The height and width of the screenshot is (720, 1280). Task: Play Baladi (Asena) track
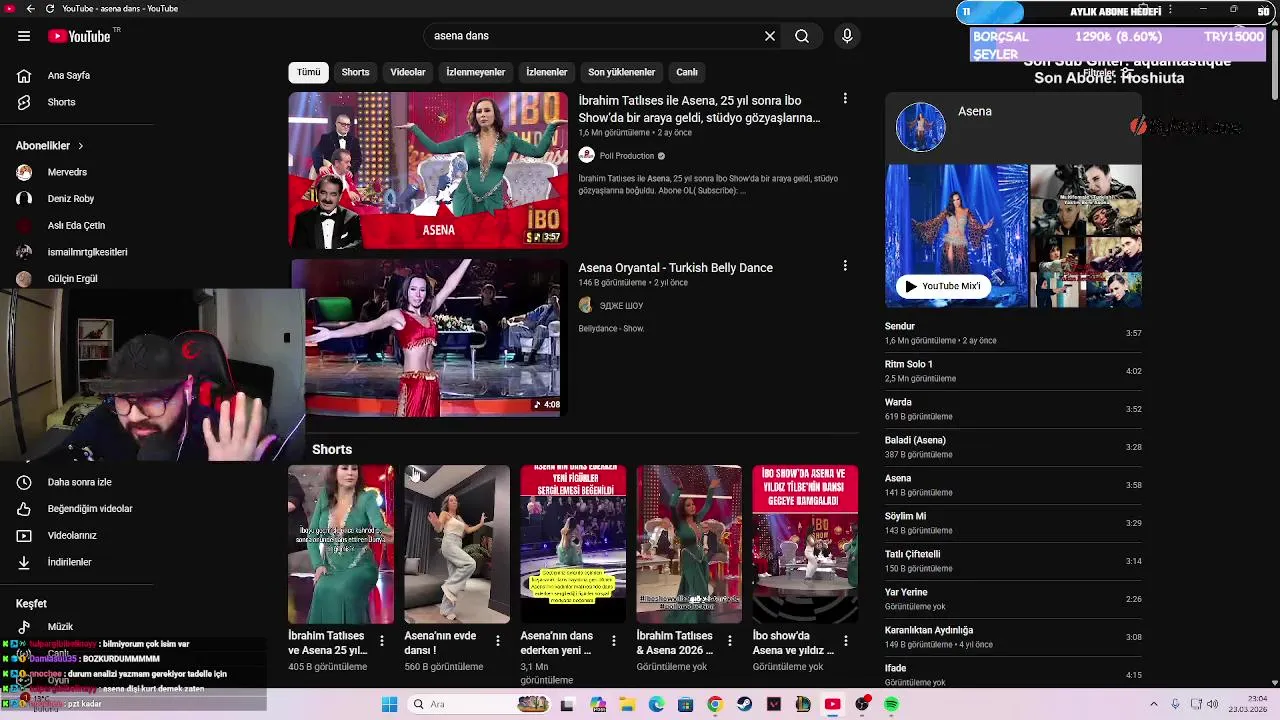coord(1013,447)
